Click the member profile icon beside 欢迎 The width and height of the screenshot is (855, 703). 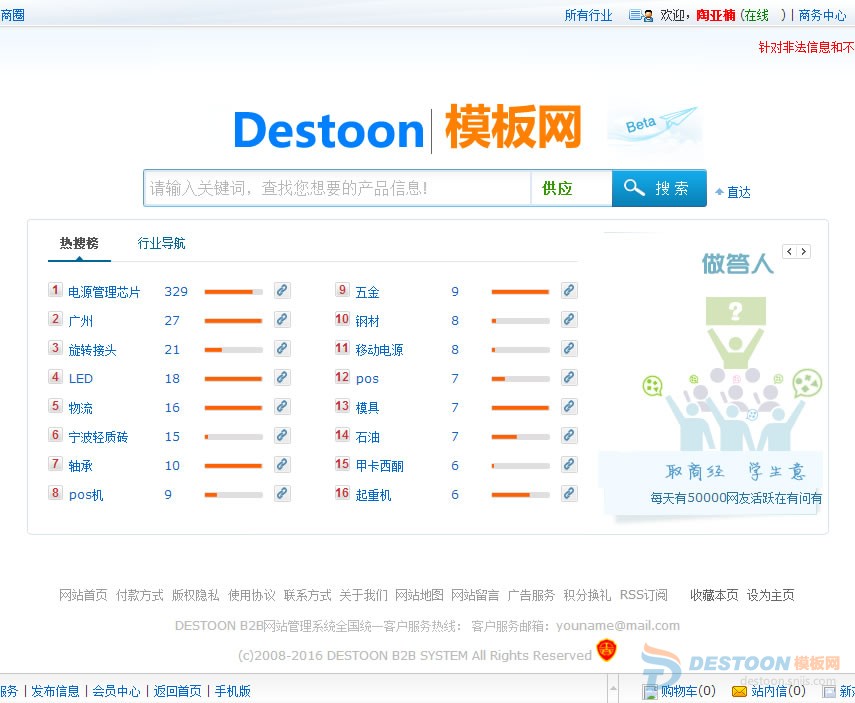[x=641, y=15]
